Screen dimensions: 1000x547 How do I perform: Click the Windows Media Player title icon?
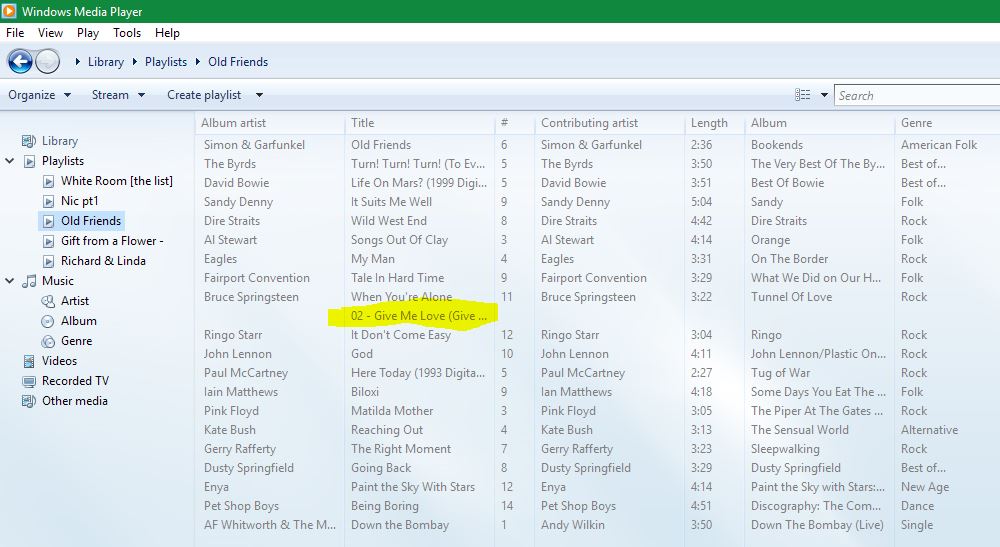click(8, 11)
